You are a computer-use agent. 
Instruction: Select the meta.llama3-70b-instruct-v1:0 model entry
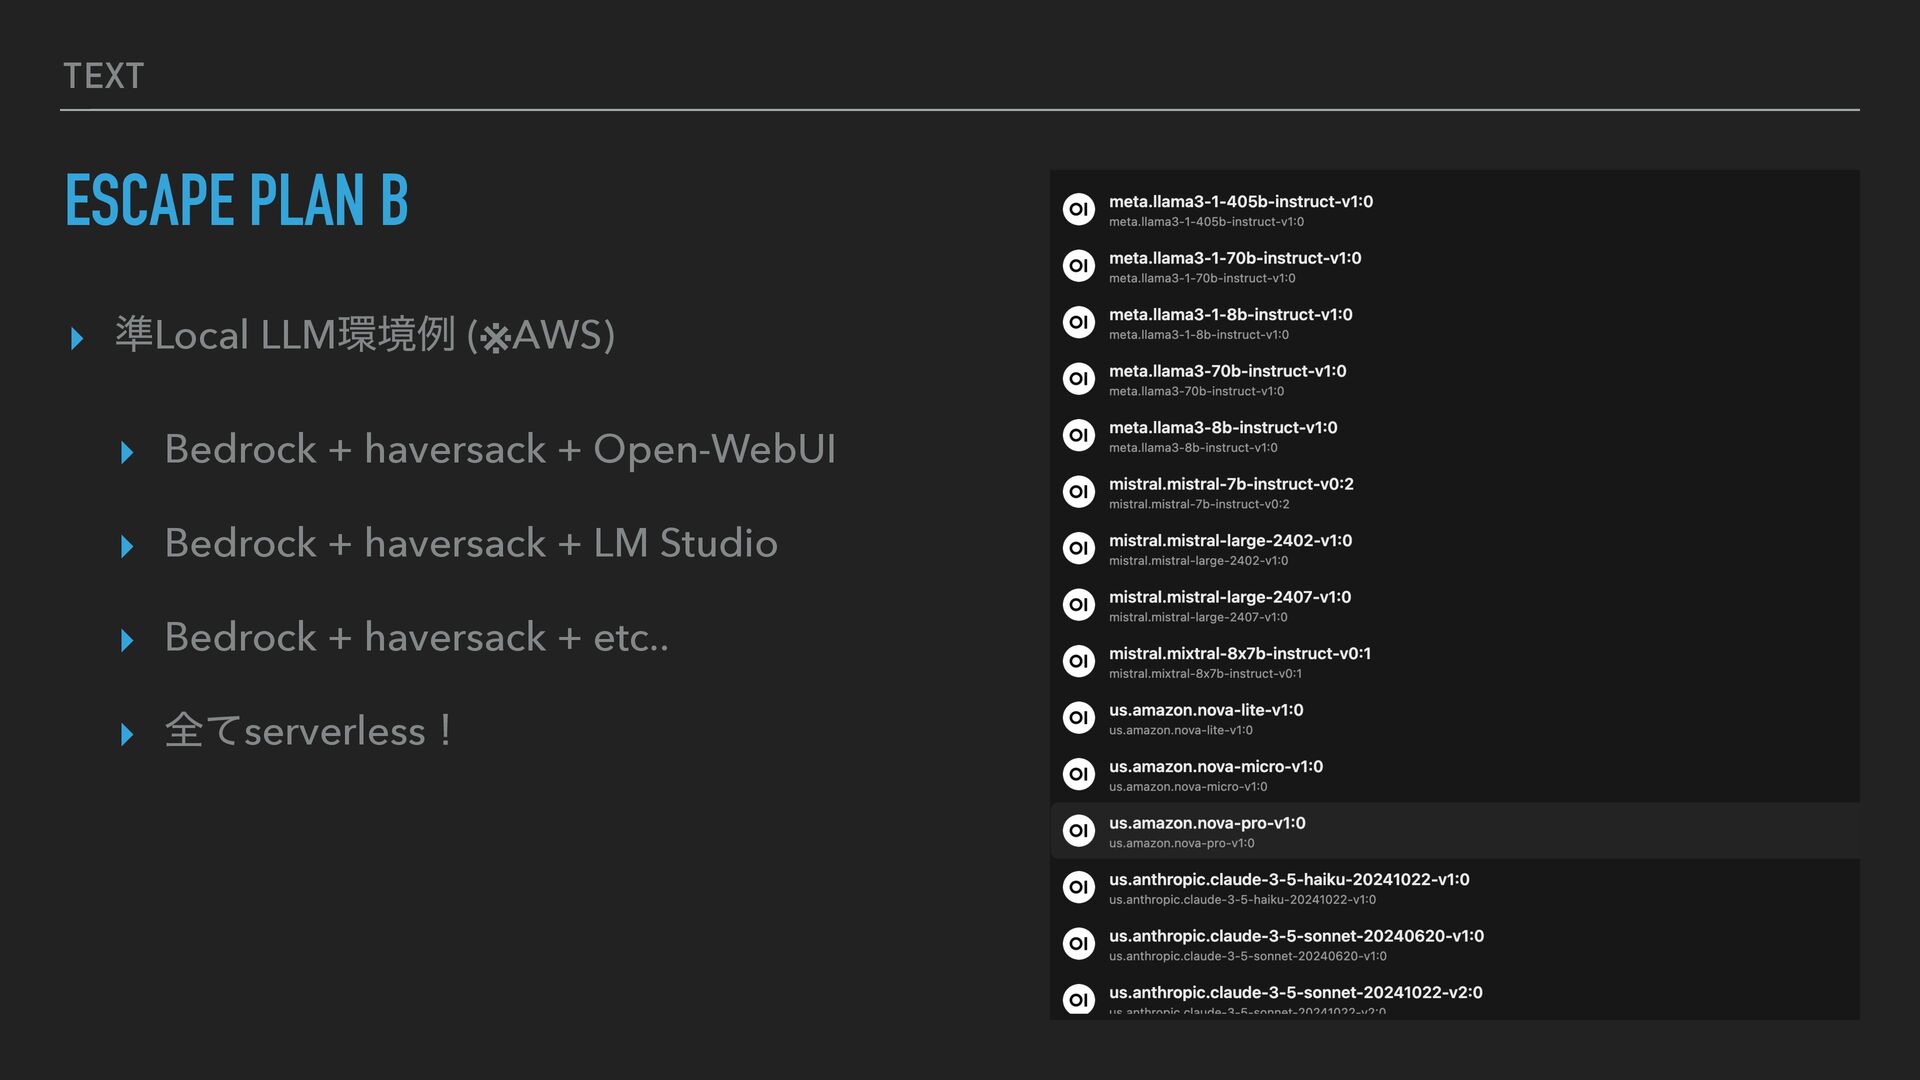(1454, 379)
